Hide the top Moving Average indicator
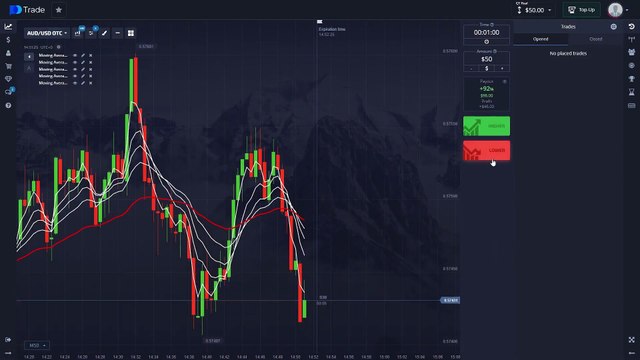The image size is (640, 360). (75, 56)
